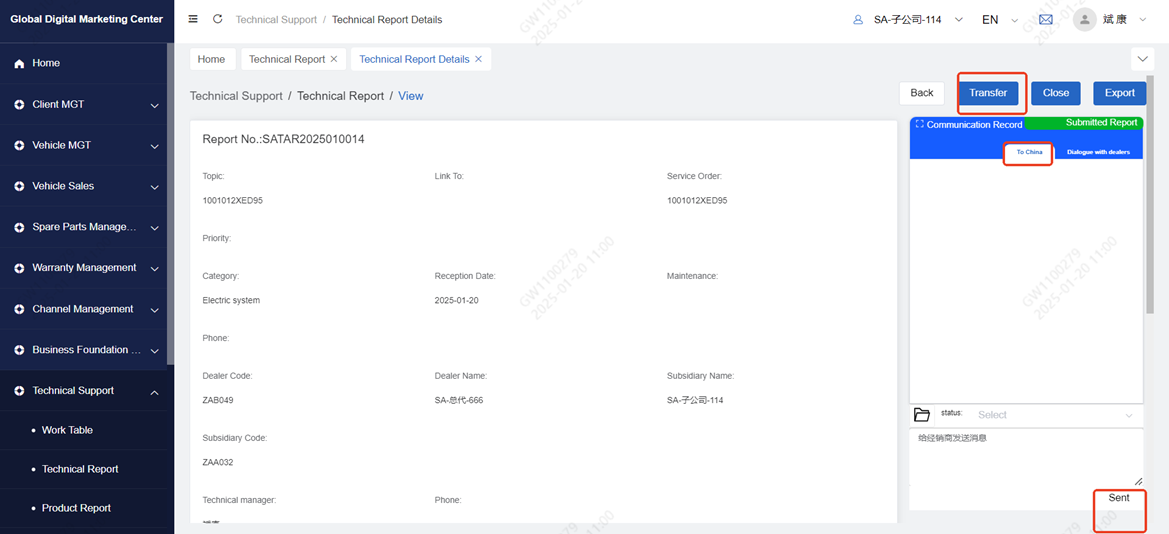This screenshot has width=1169, height=534.
Task: Click the fullscreen icon beside Communication Record
Action: (x=919, y=124)
